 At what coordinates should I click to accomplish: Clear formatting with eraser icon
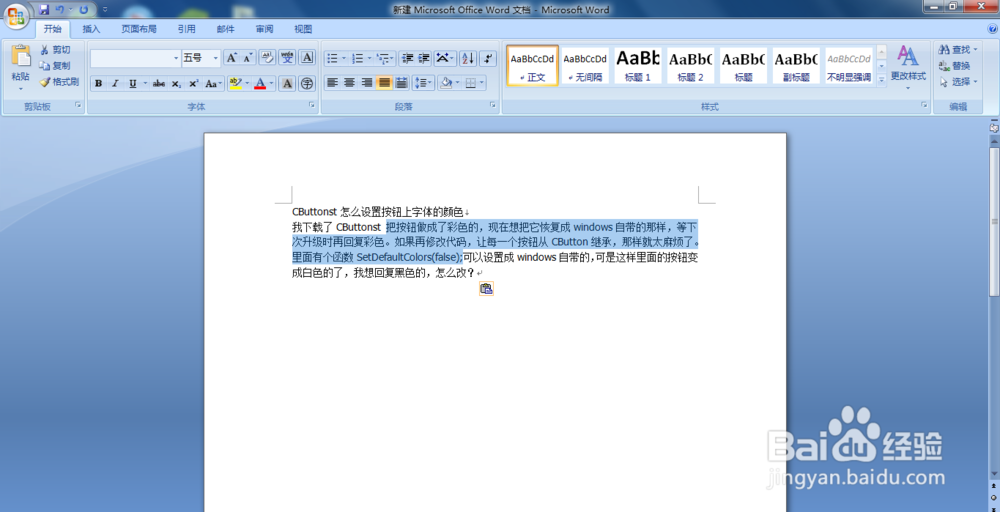coord(267,58)
